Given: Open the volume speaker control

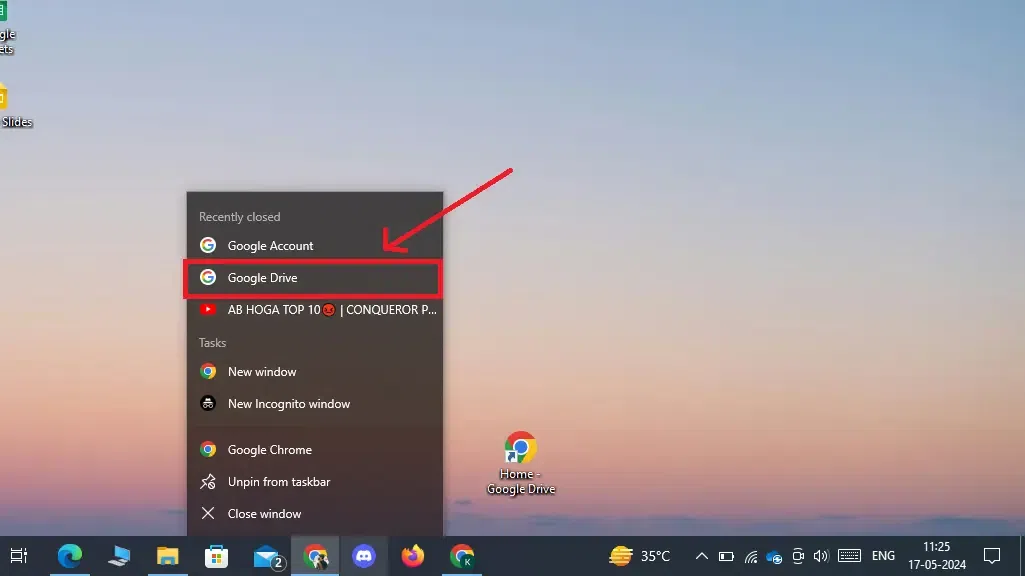Looking at the screenshot, I should 821,556.
